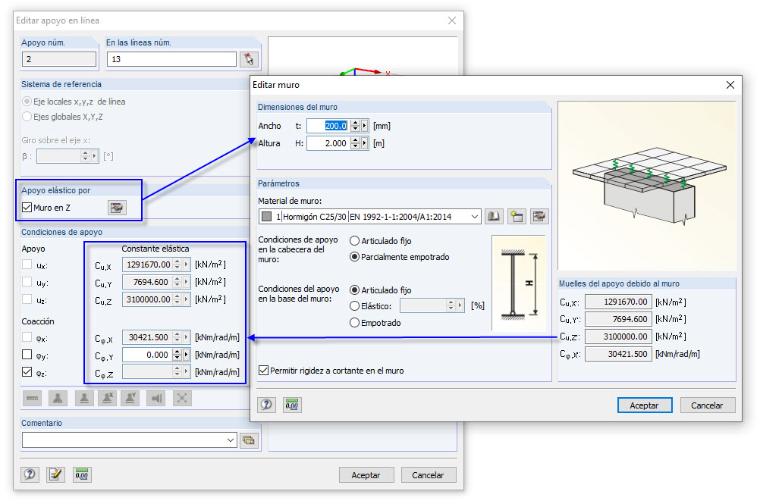760x504 pixels.
Task: Adjust the Altura H spinner
Action: pyautogui.click(x=356, y=143)
